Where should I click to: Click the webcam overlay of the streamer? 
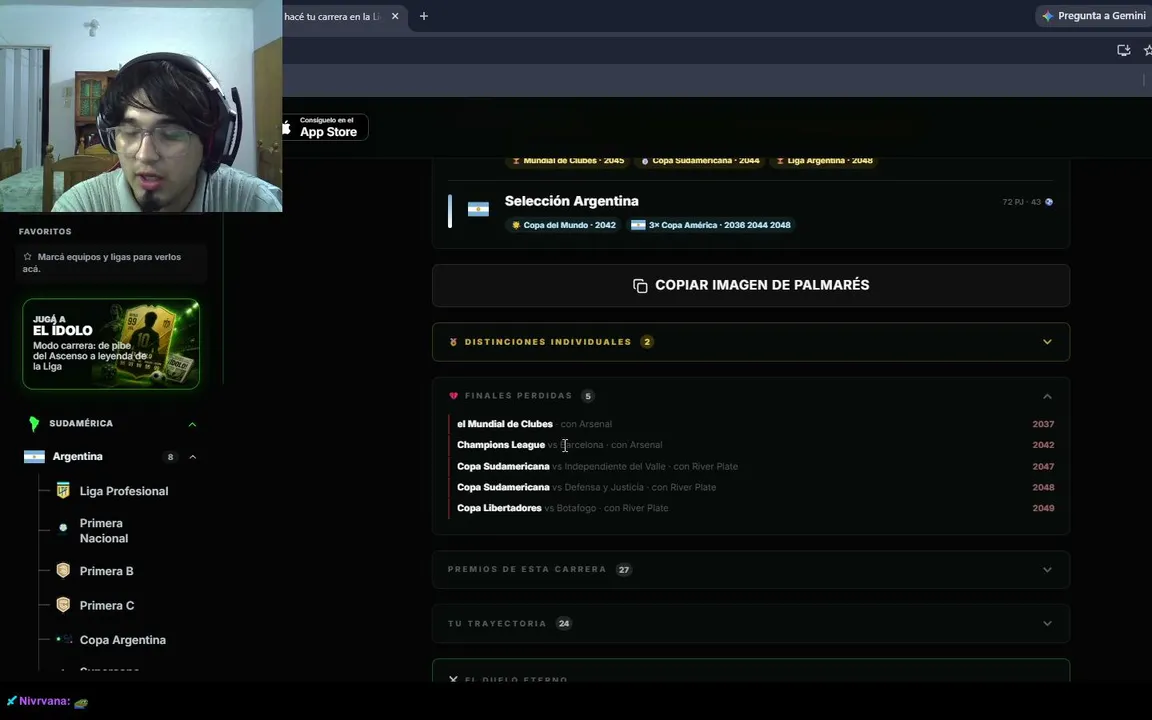[x=141, y=106]
